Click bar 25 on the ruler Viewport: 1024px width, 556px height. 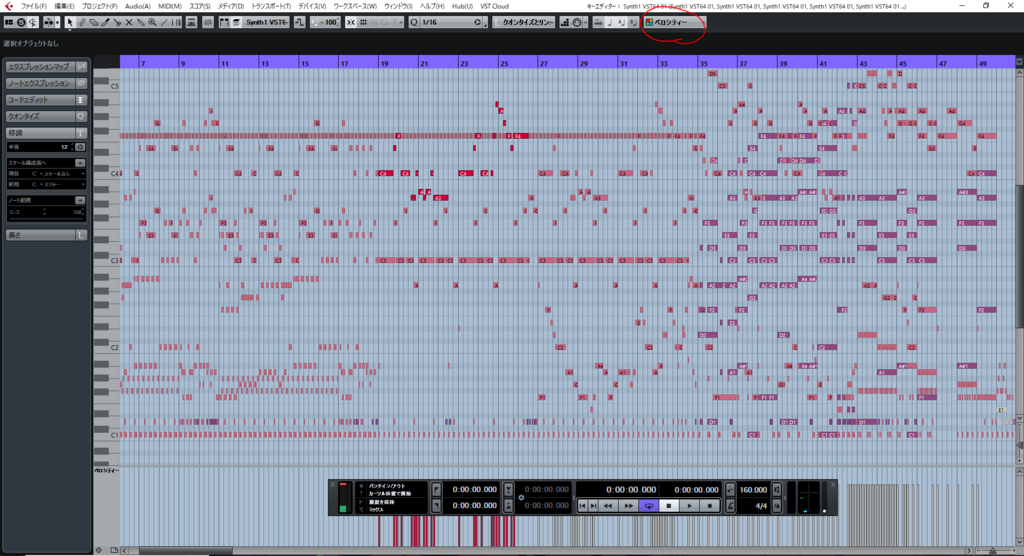pos(504,63)
